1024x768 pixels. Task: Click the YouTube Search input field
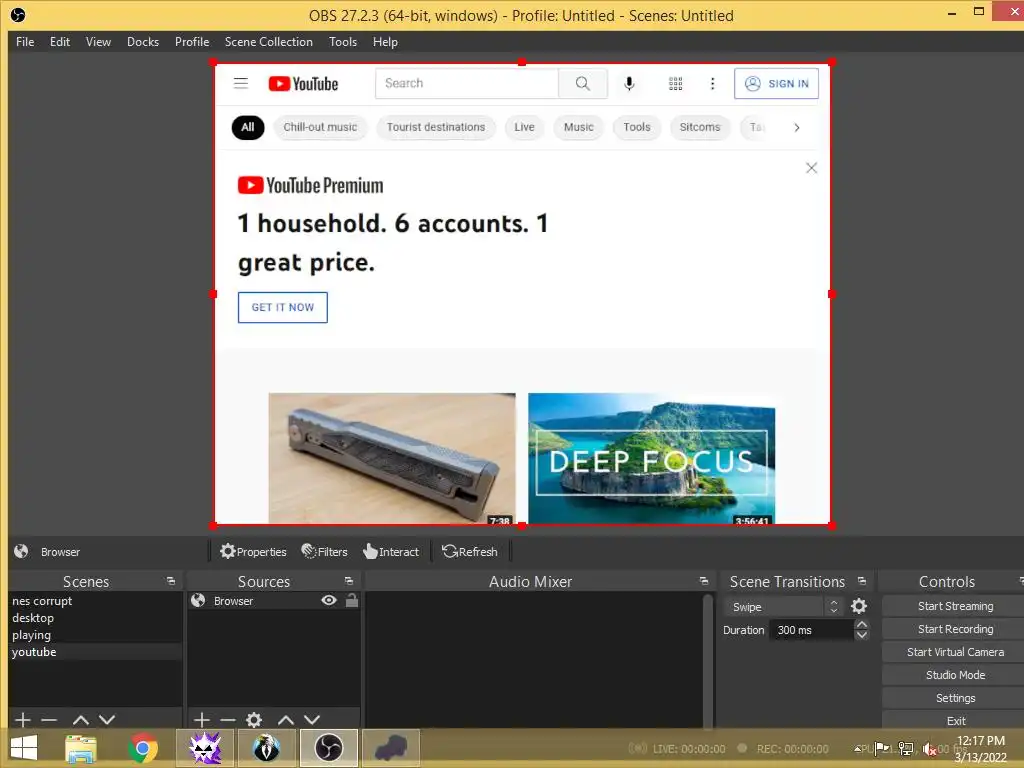click(467, 83)
